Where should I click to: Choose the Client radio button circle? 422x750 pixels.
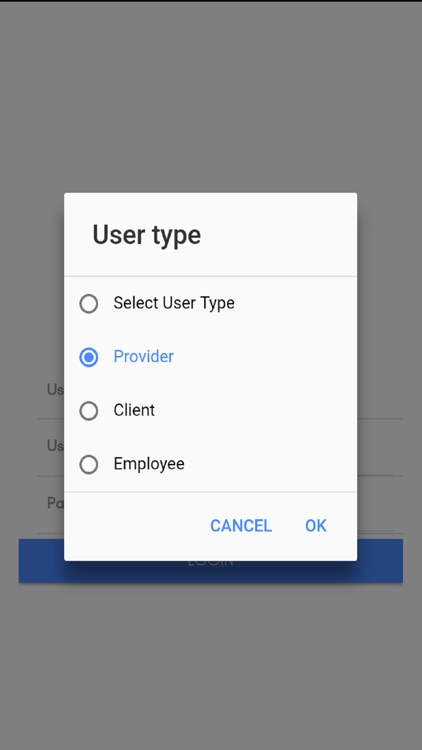pos(89,411)
